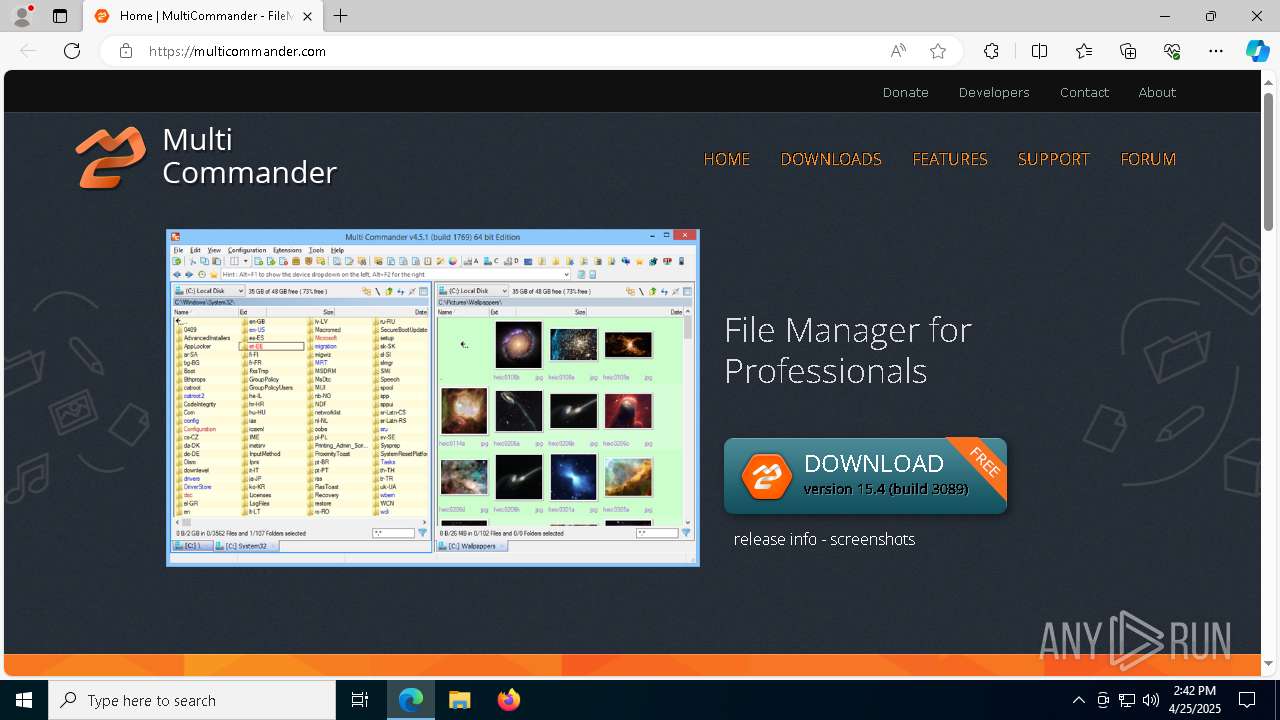
Task: Open the Donate link
Action: pyautogui.click(x=906, y=92)
